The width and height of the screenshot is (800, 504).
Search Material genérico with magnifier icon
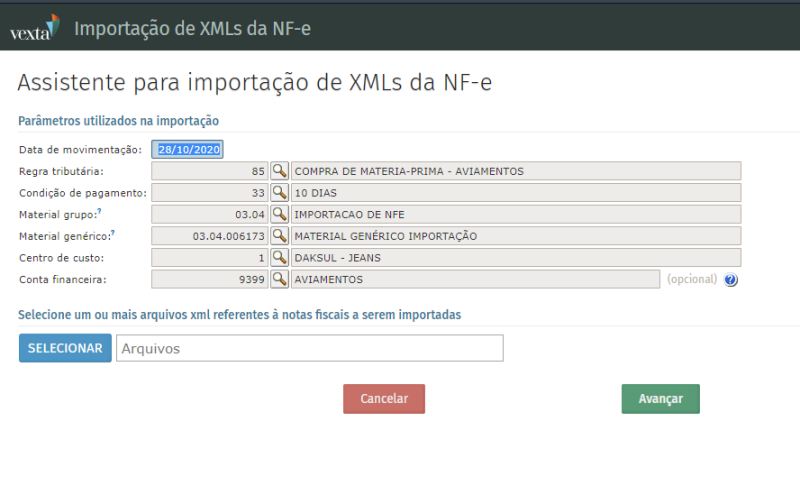pos(280,236)
